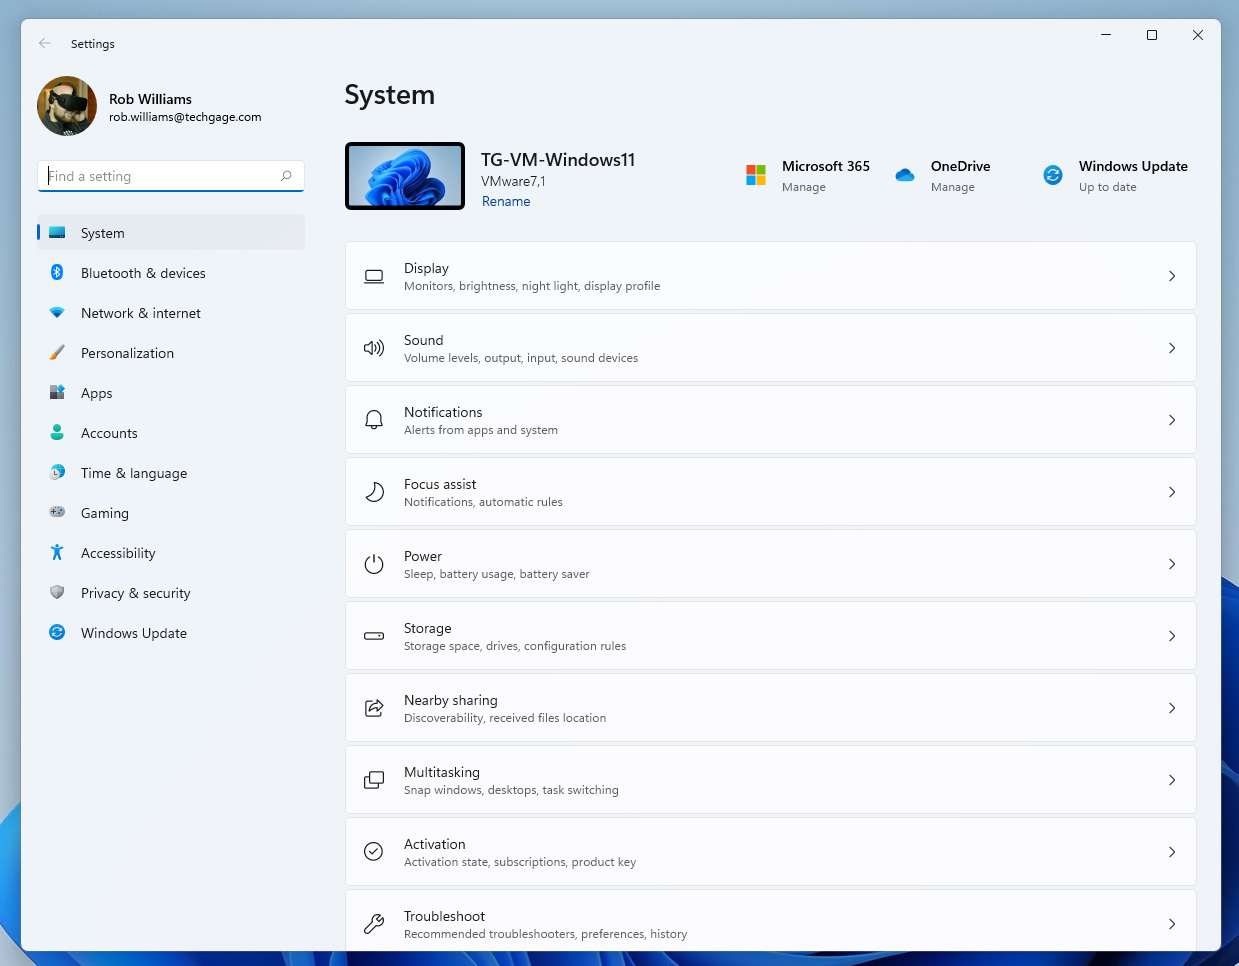The width and height of the screenshot is (1239, 966).
Task: Click the Accounts person icon
Action: (57, 433)
